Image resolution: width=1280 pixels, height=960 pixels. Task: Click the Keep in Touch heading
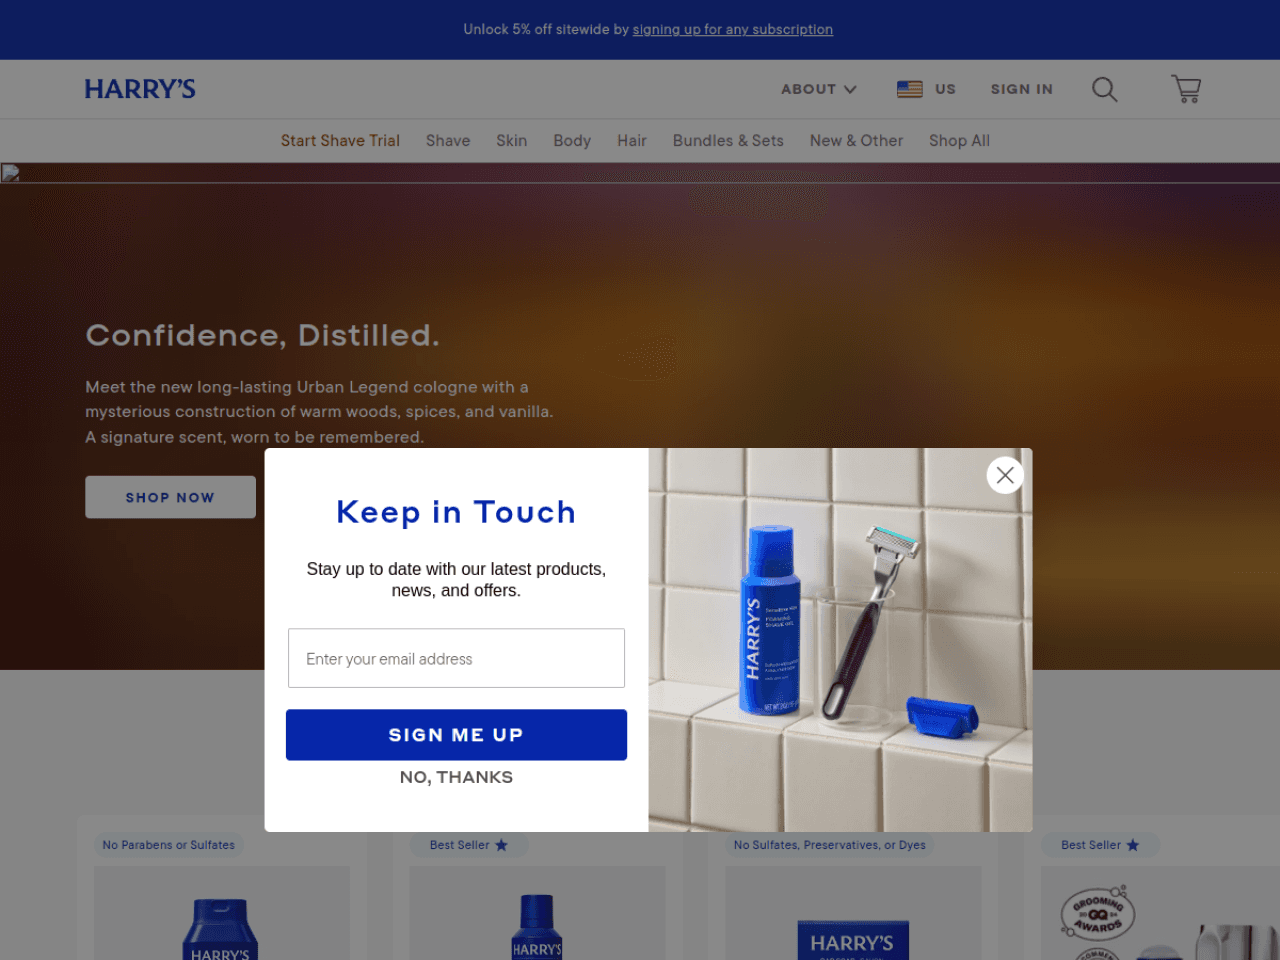tap(456, 512)
